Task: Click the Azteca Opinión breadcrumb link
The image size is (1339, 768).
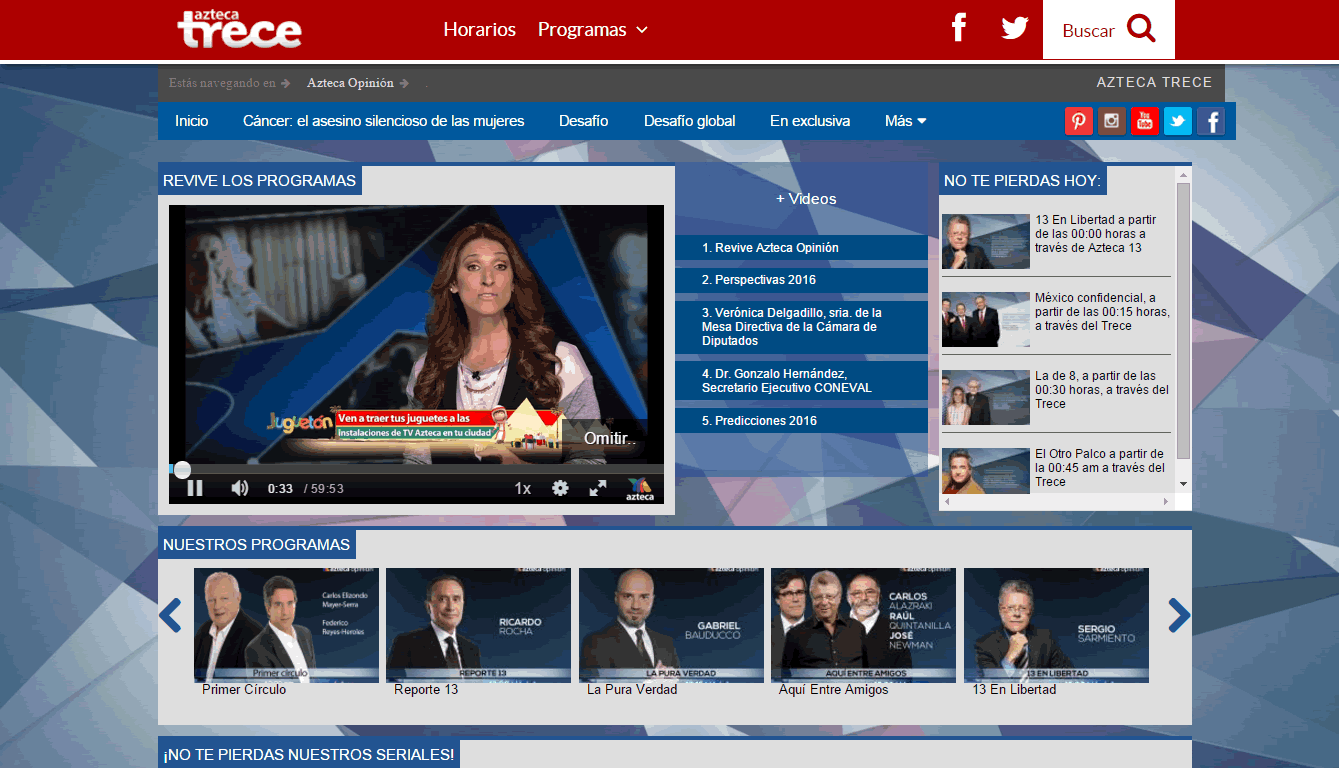Action: (351, 83)
